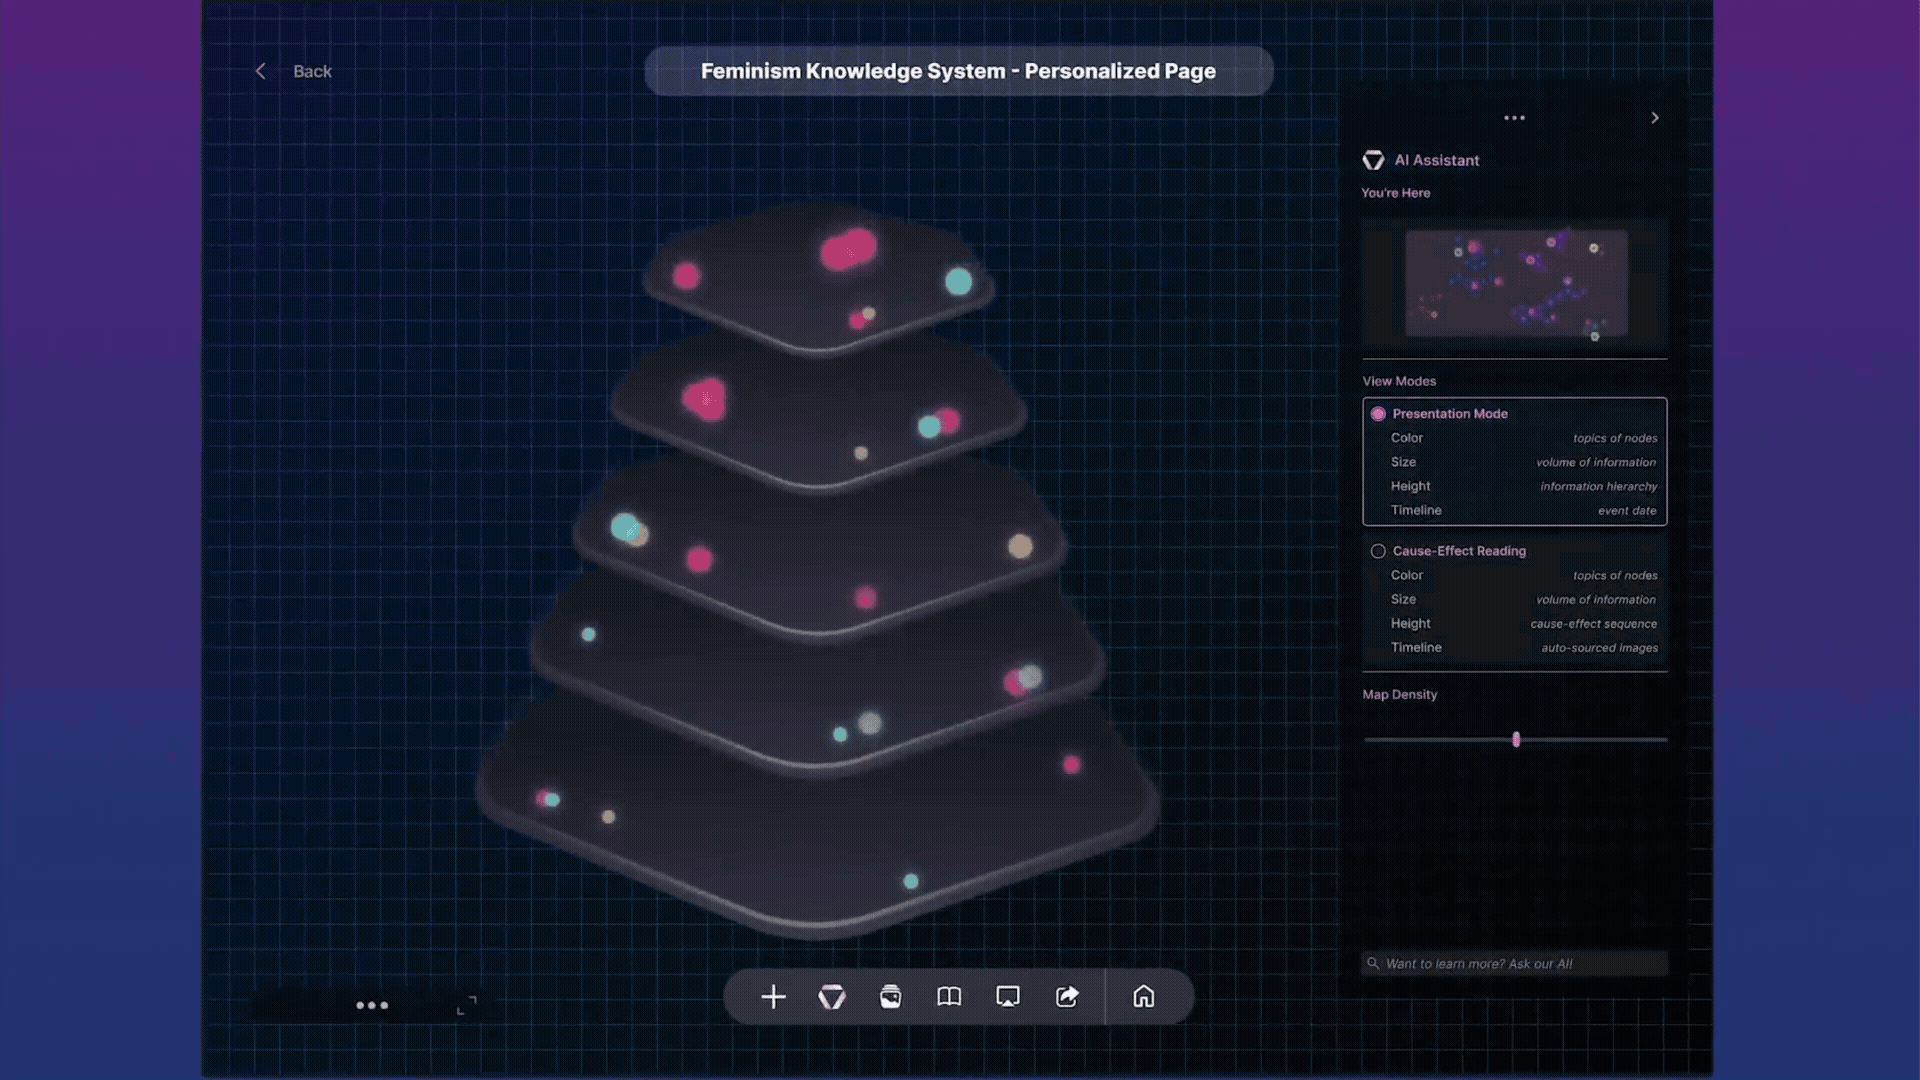This screenshot has height=1080, width=1920.
Task: Click the teal node on bottom layer
Action: (x=910, y=881)
